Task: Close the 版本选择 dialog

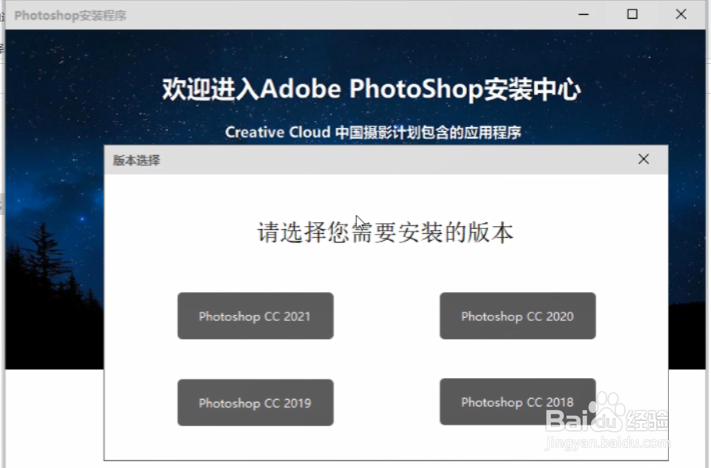Action: 643,159
